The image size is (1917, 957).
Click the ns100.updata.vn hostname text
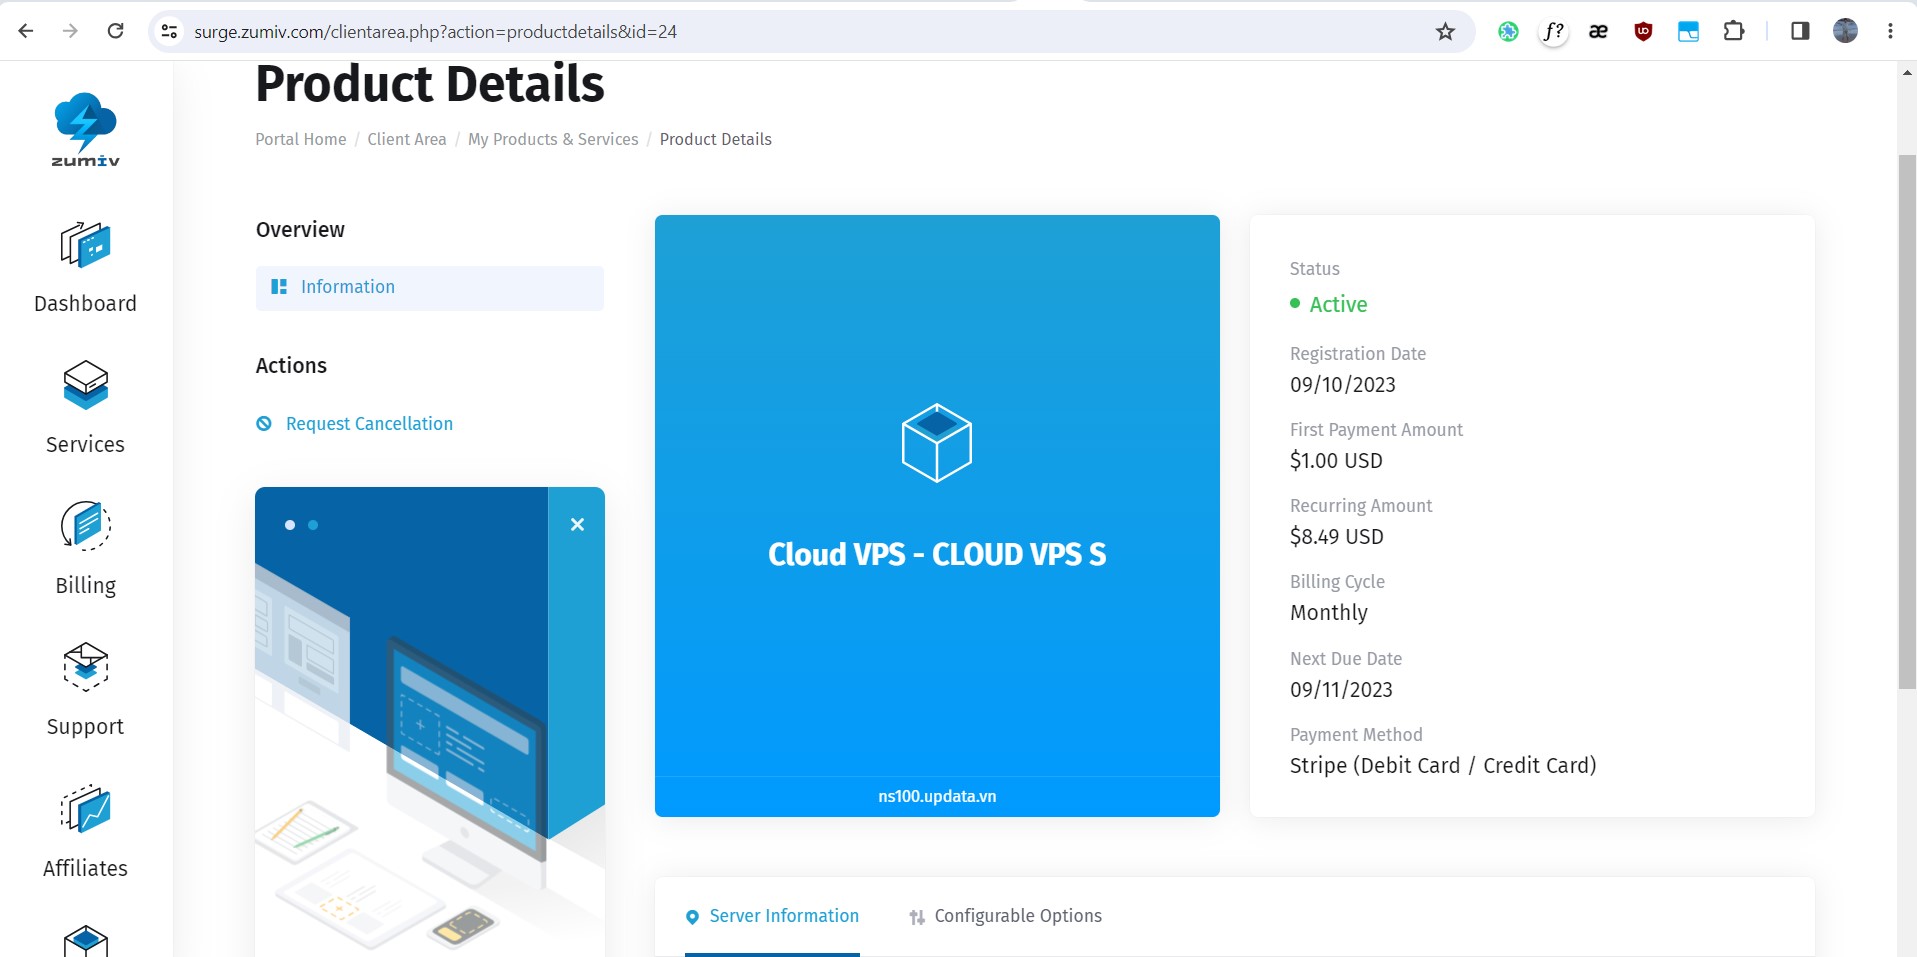tap(937, 797)
